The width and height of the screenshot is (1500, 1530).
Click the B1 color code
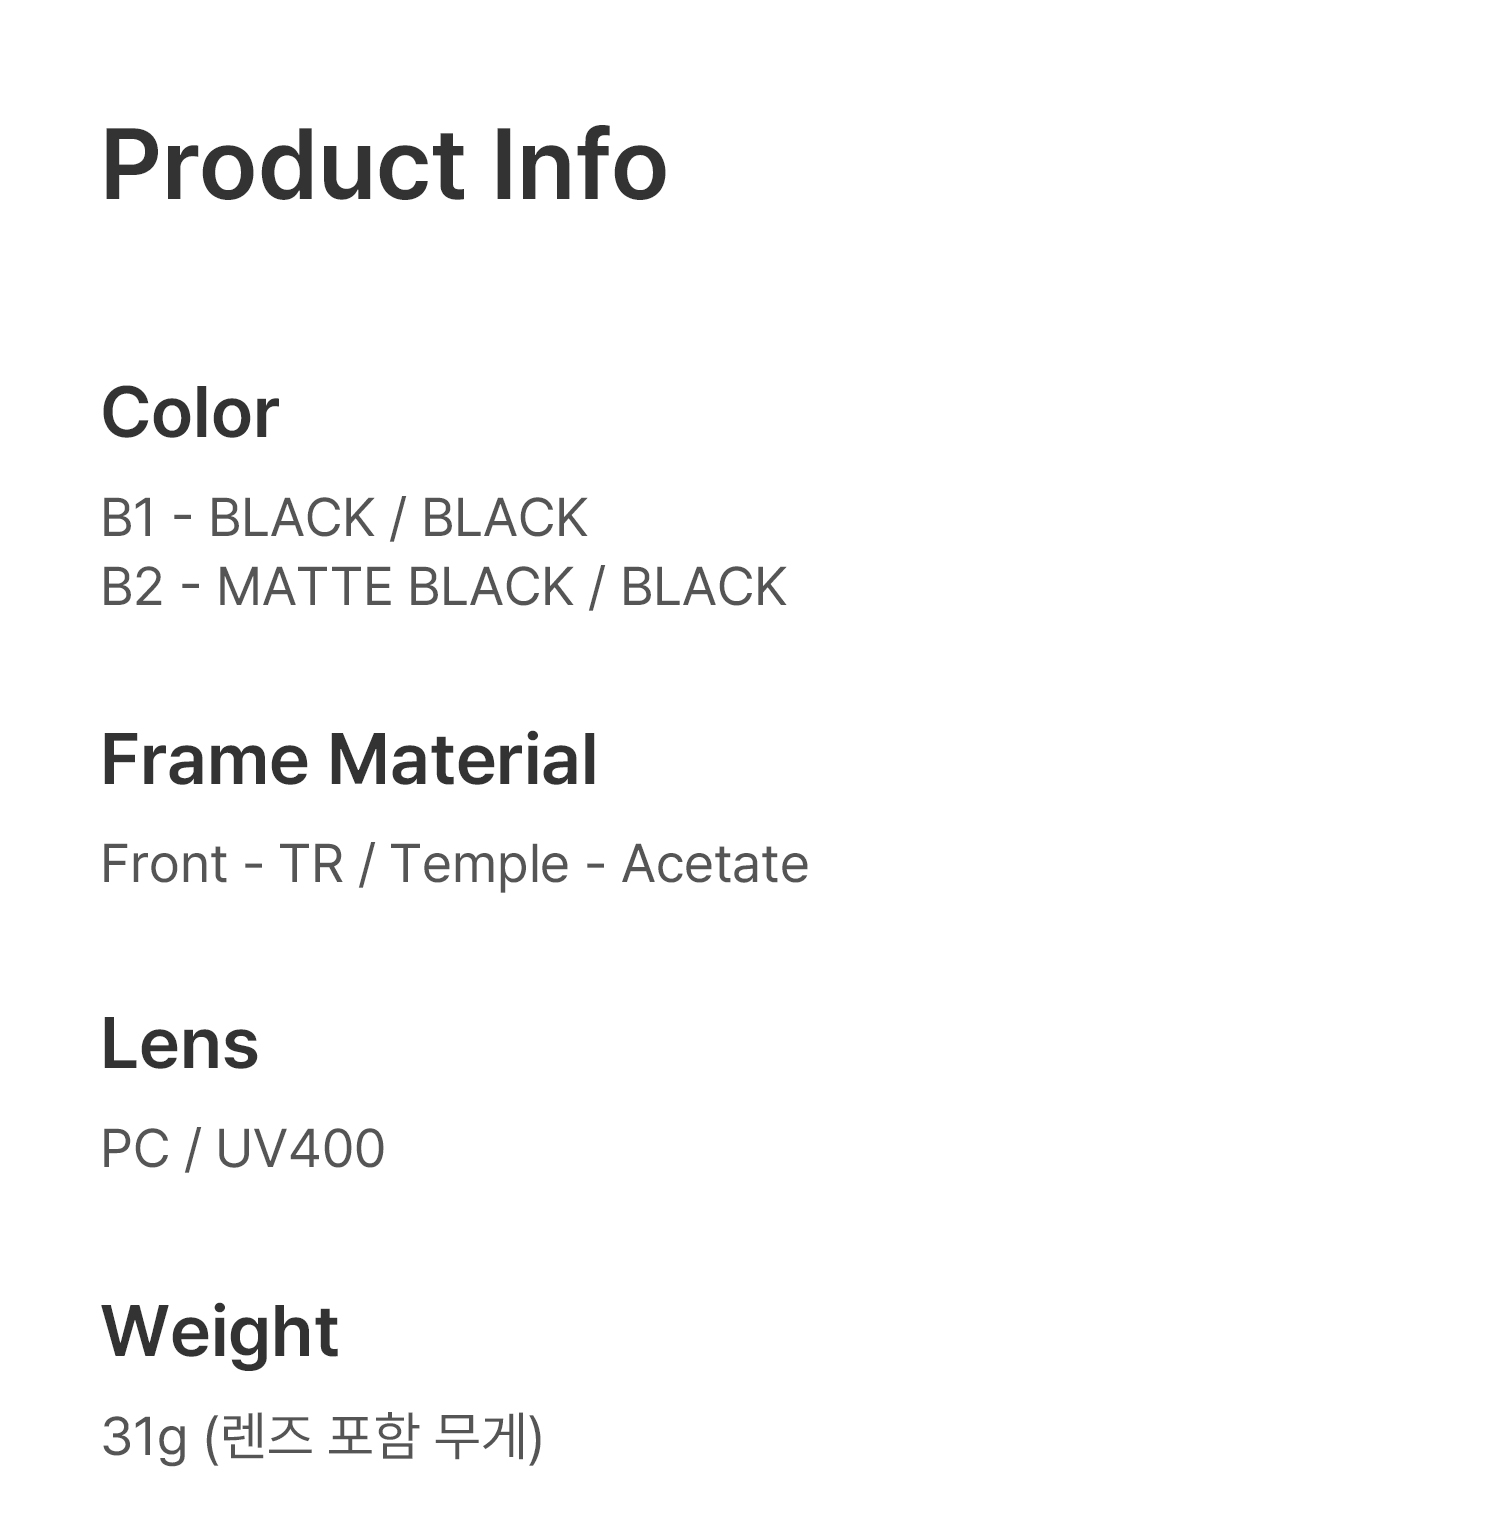tap(130, 518)
